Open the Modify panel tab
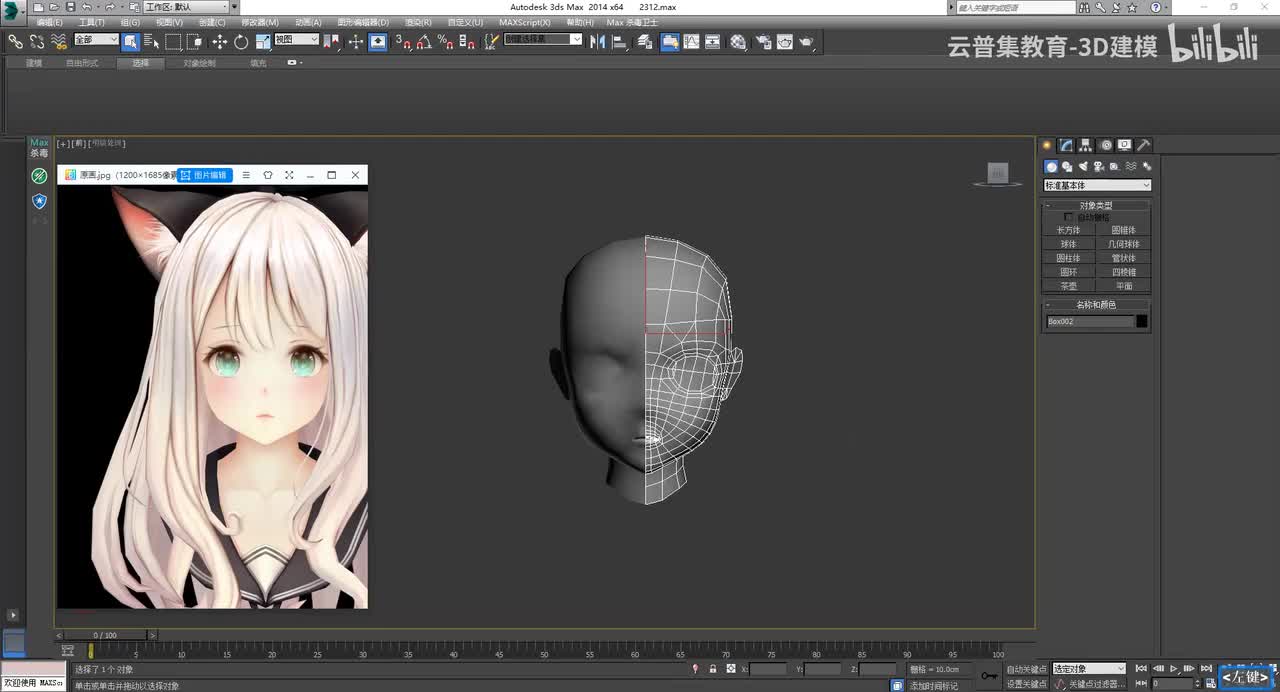The width and height of the screenshot is (1280, 692). point(1067,145)
